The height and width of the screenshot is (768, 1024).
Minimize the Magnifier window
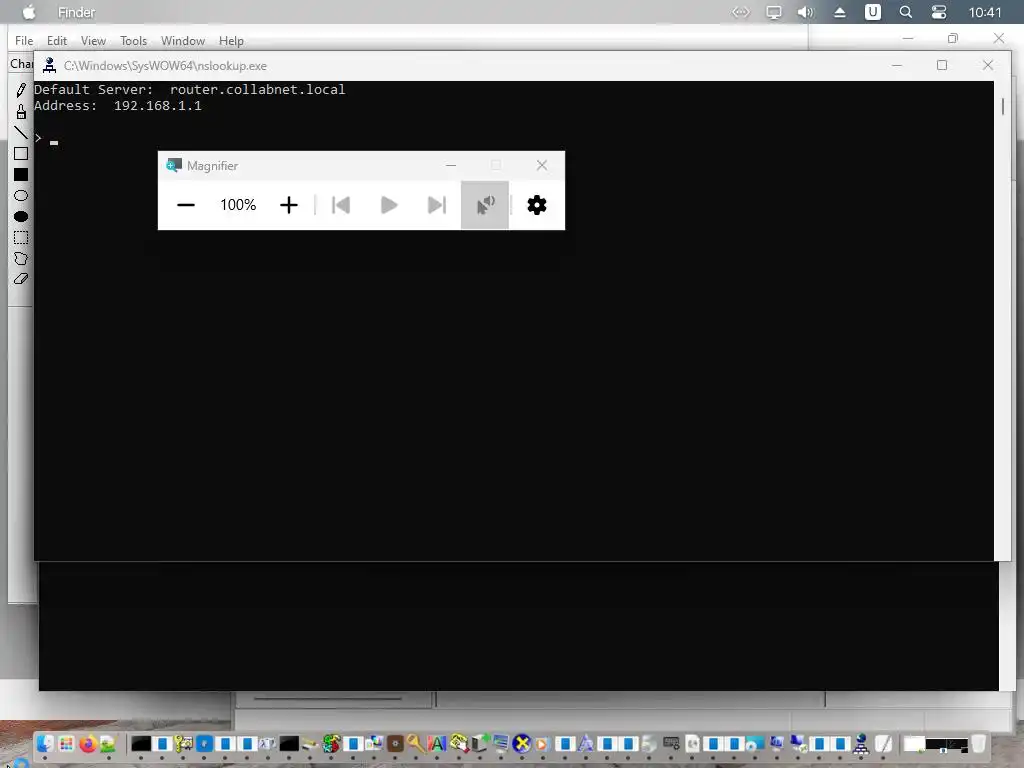451,165
